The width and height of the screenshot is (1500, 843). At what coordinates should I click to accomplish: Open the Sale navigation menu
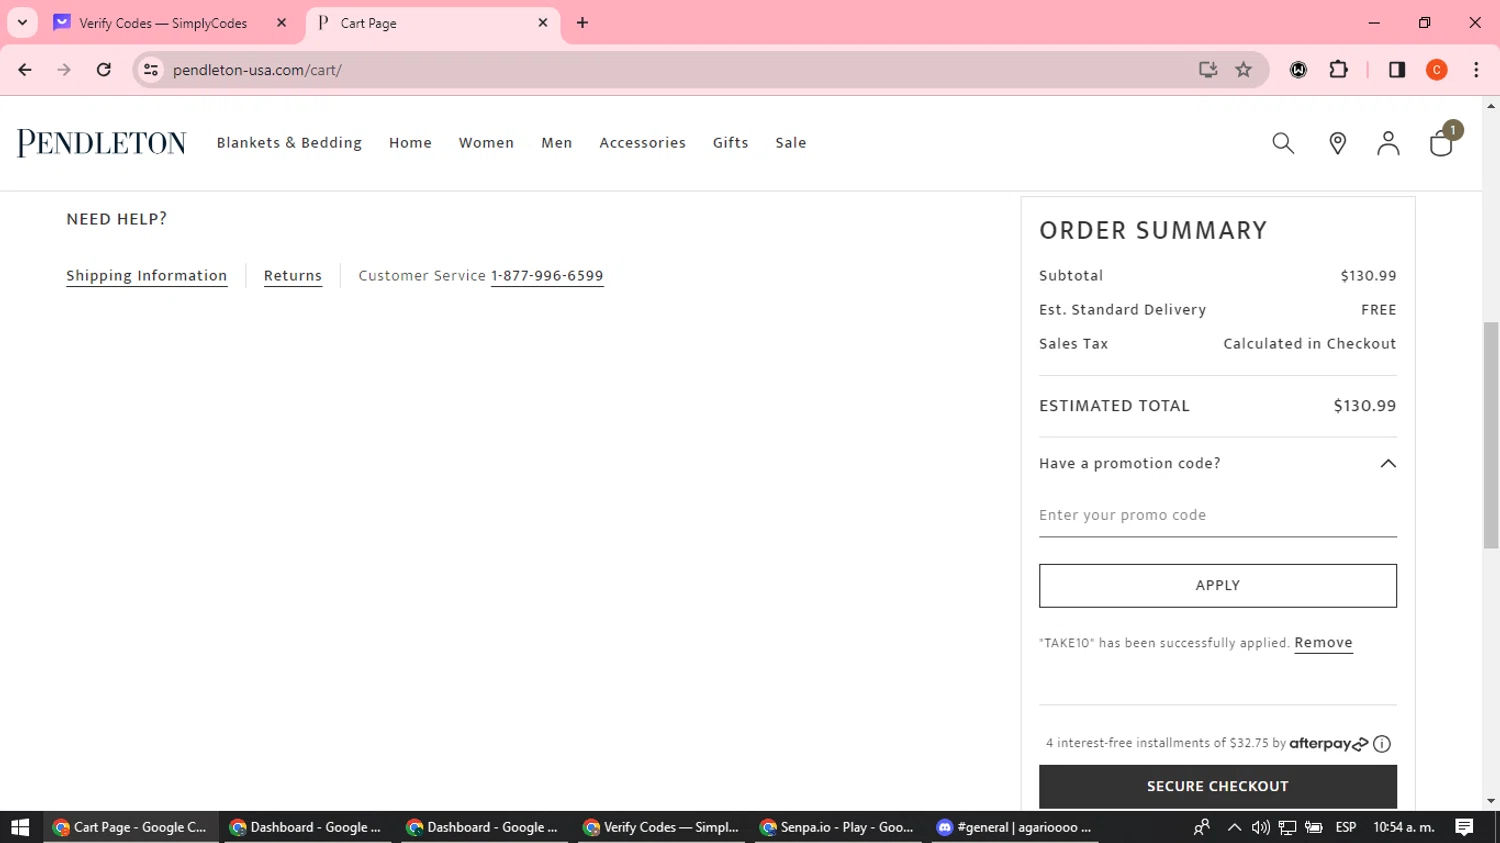pyautogui.click(x=790, y=143)
